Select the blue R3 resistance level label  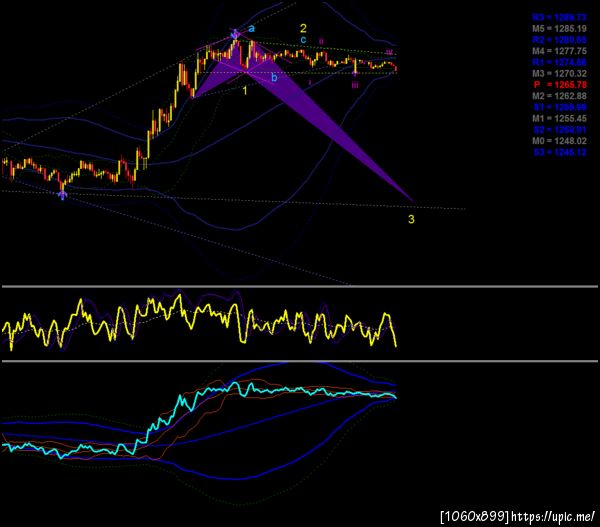(x=559, y=17)
